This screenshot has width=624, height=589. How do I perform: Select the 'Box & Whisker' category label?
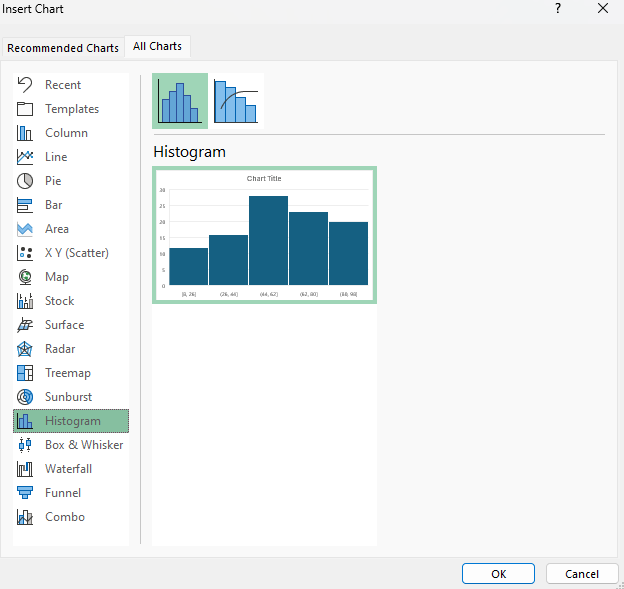[84, 445]
